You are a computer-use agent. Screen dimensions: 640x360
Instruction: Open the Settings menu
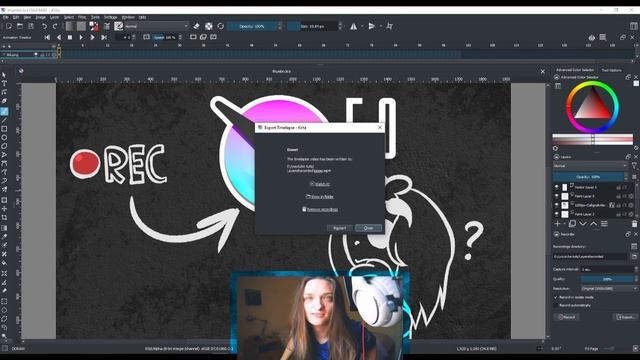(110, 17)
